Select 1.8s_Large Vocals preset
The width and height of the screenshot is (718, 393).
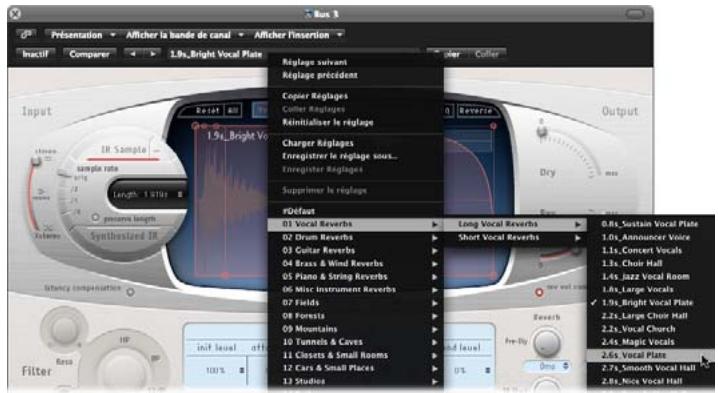tap(651, 289)
